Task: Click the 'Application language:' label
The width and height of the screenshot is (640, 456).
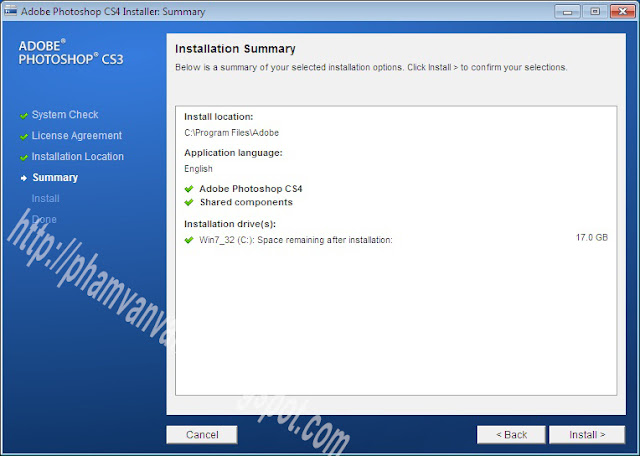Action: pyautogui.click(x=233, y=153)
